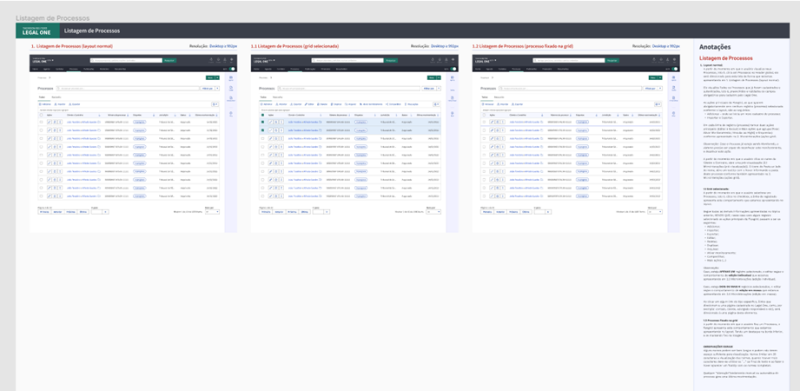Open the Itens por page-size dropdown in processo fixado

tap(655, 211)
